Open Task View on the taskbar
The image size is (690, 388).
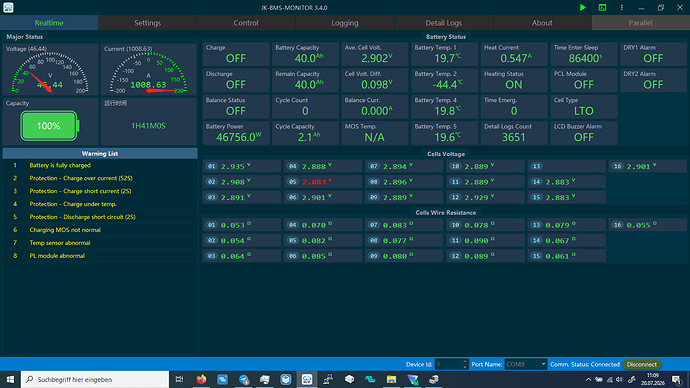tap(179, 379)
